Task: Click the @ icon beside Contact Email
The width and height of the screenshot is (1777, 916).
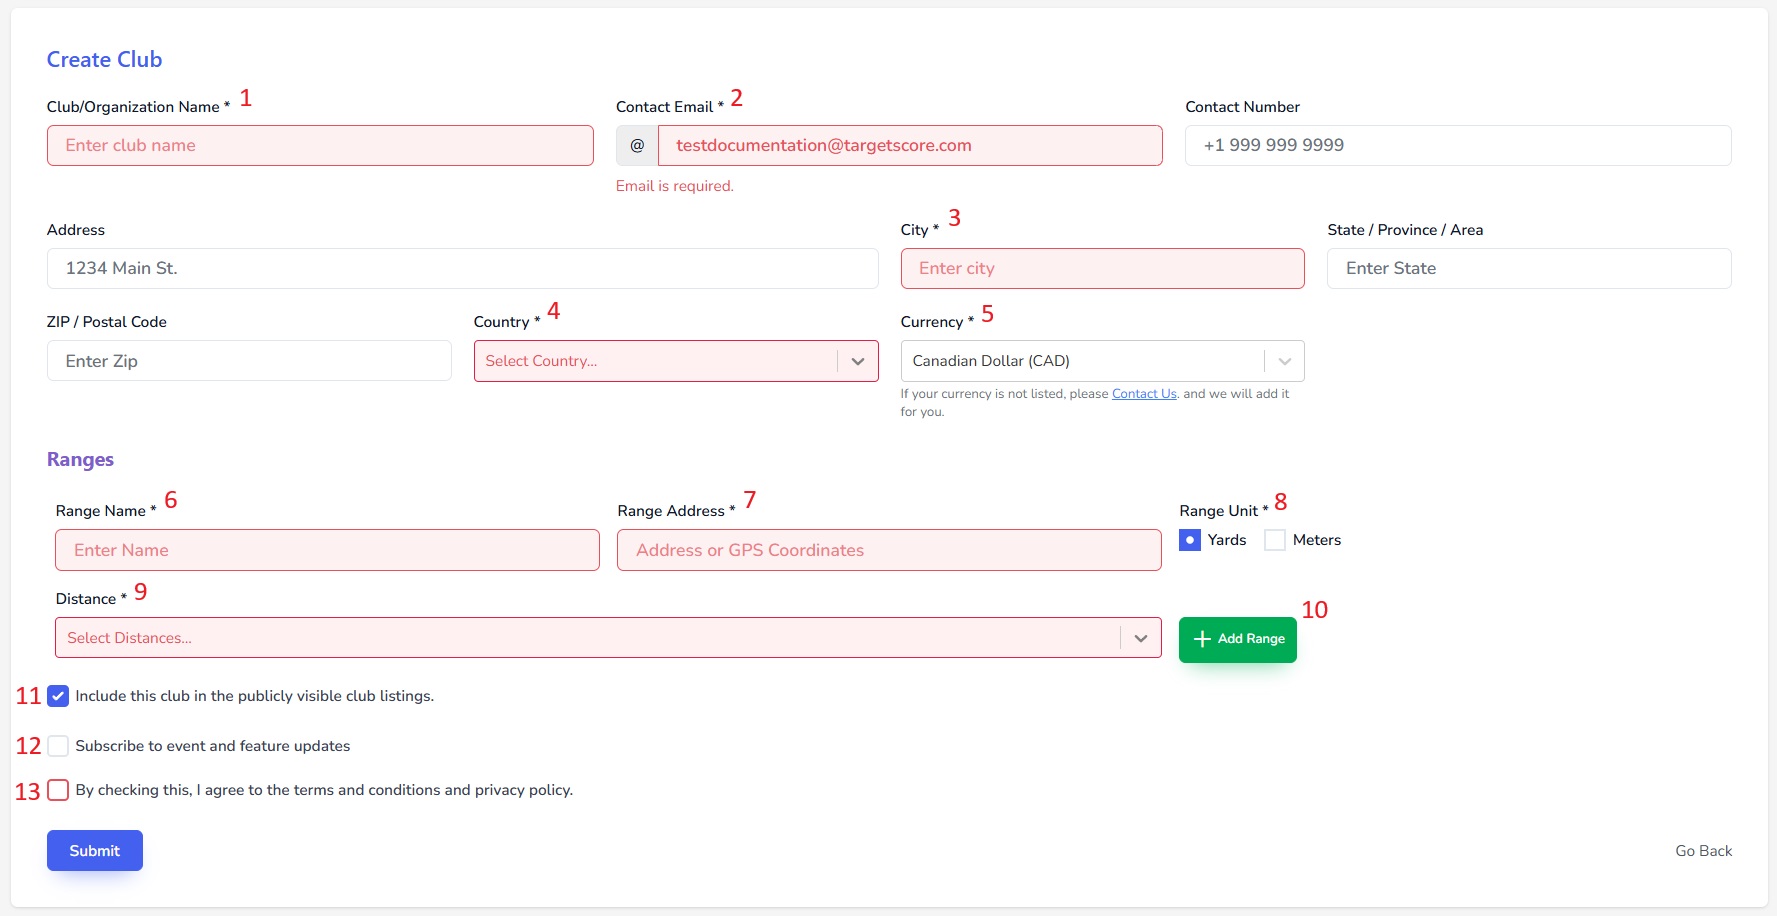Action: point(637,146)
